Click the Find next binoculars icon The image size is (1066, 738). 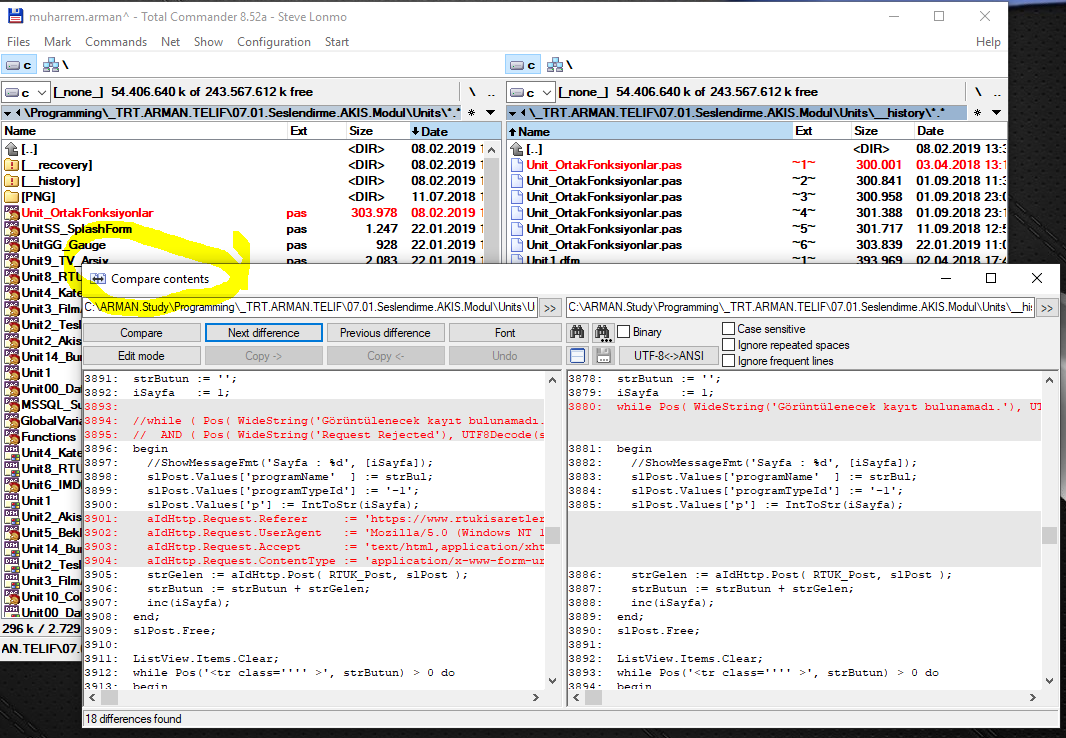coord(602,332)
